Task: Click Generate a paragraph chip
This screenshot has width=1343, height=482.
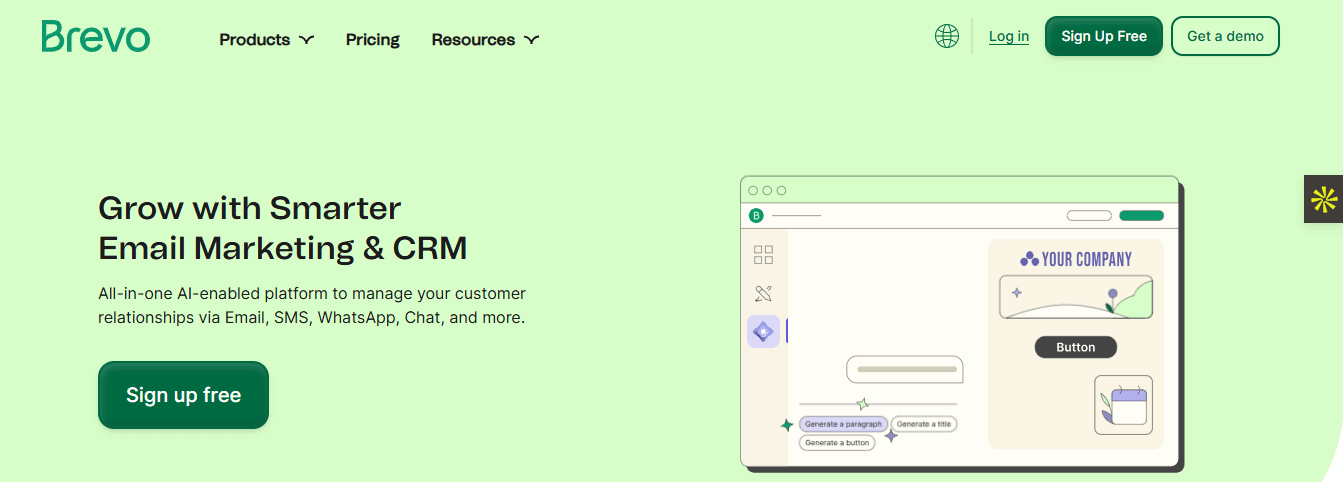Action: click(843, 424)
